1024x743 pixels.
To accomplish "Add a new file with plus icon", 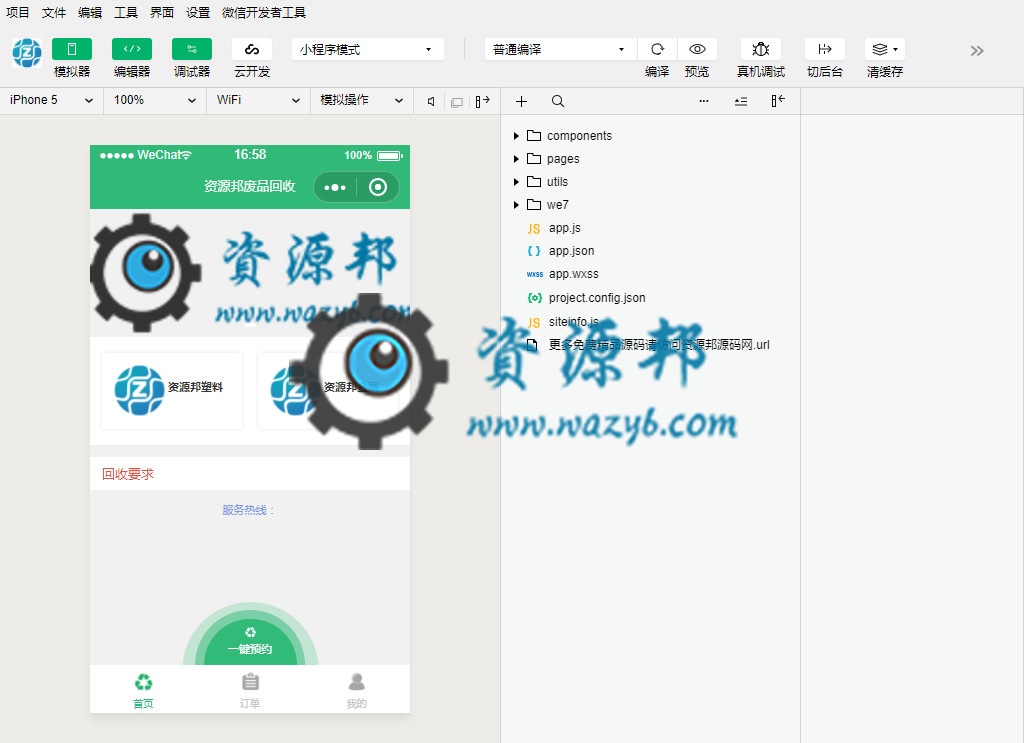I will click(521, 101).
